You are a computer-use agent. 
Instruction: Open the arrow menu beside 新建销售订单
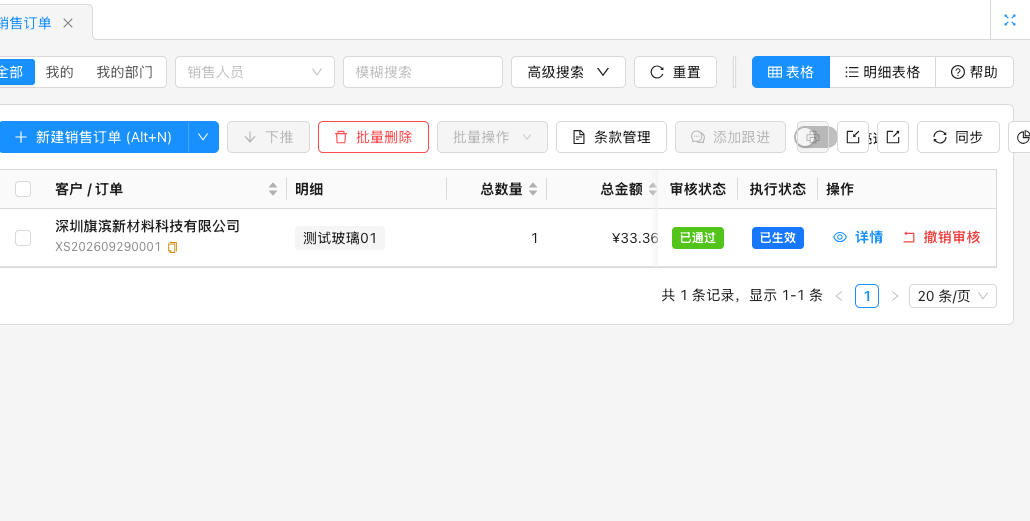[204, 137]
